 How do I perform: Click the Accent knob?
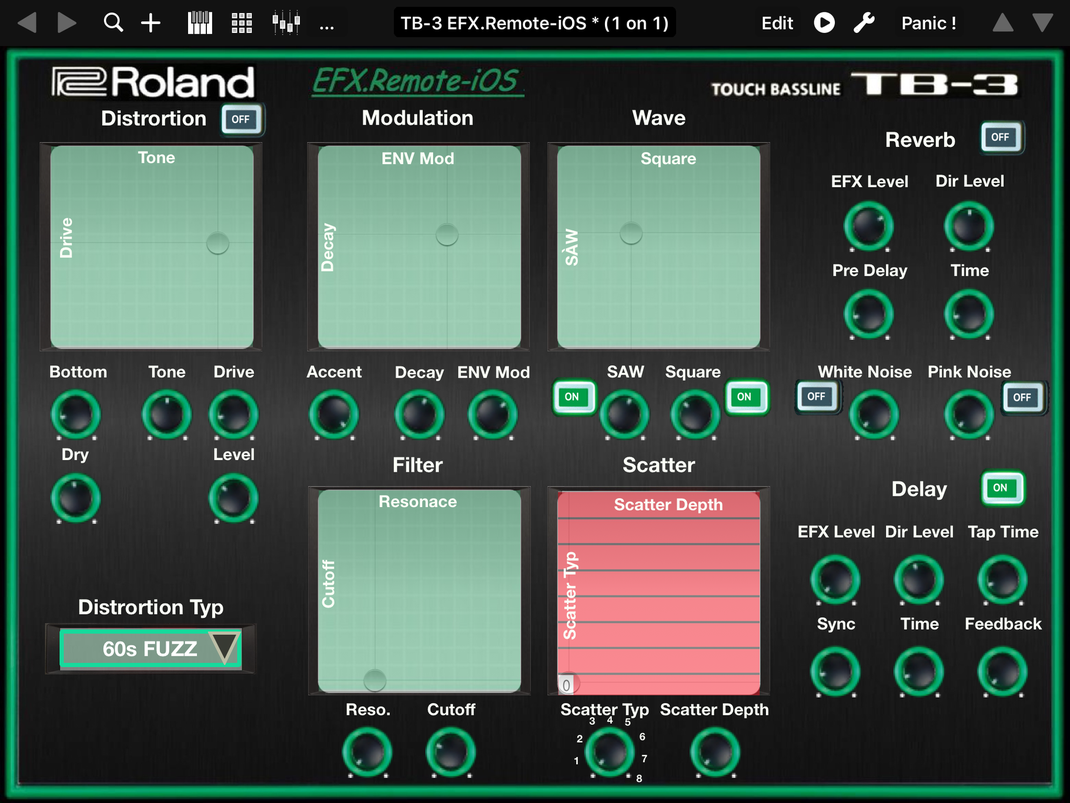334,414
